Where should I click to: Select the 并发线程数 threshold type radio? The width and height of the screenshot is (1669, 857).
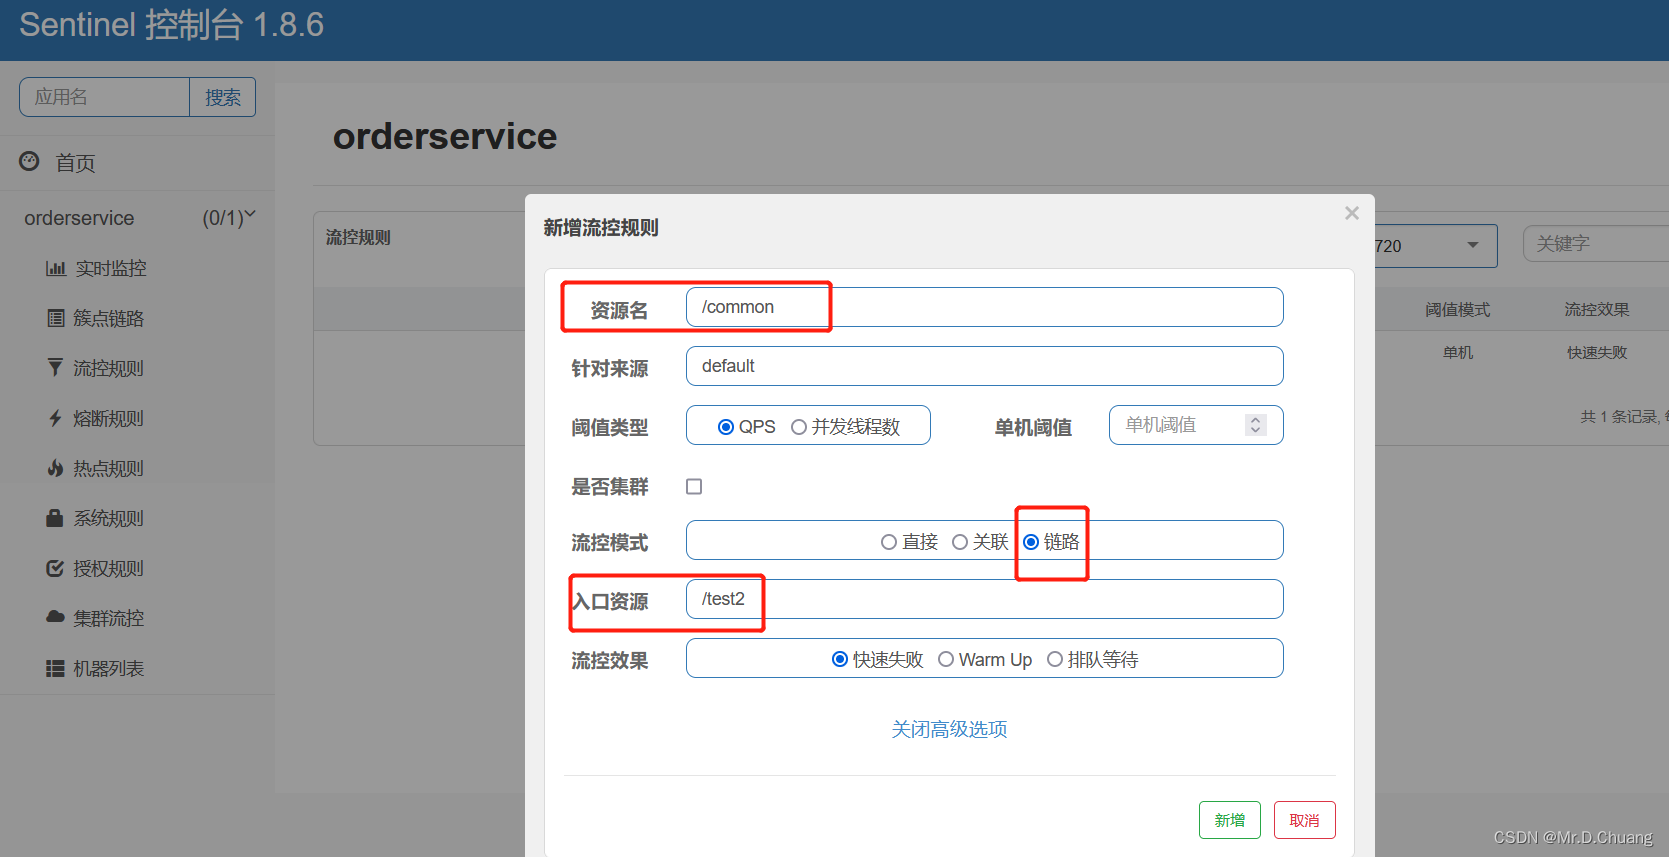[799, 427]
